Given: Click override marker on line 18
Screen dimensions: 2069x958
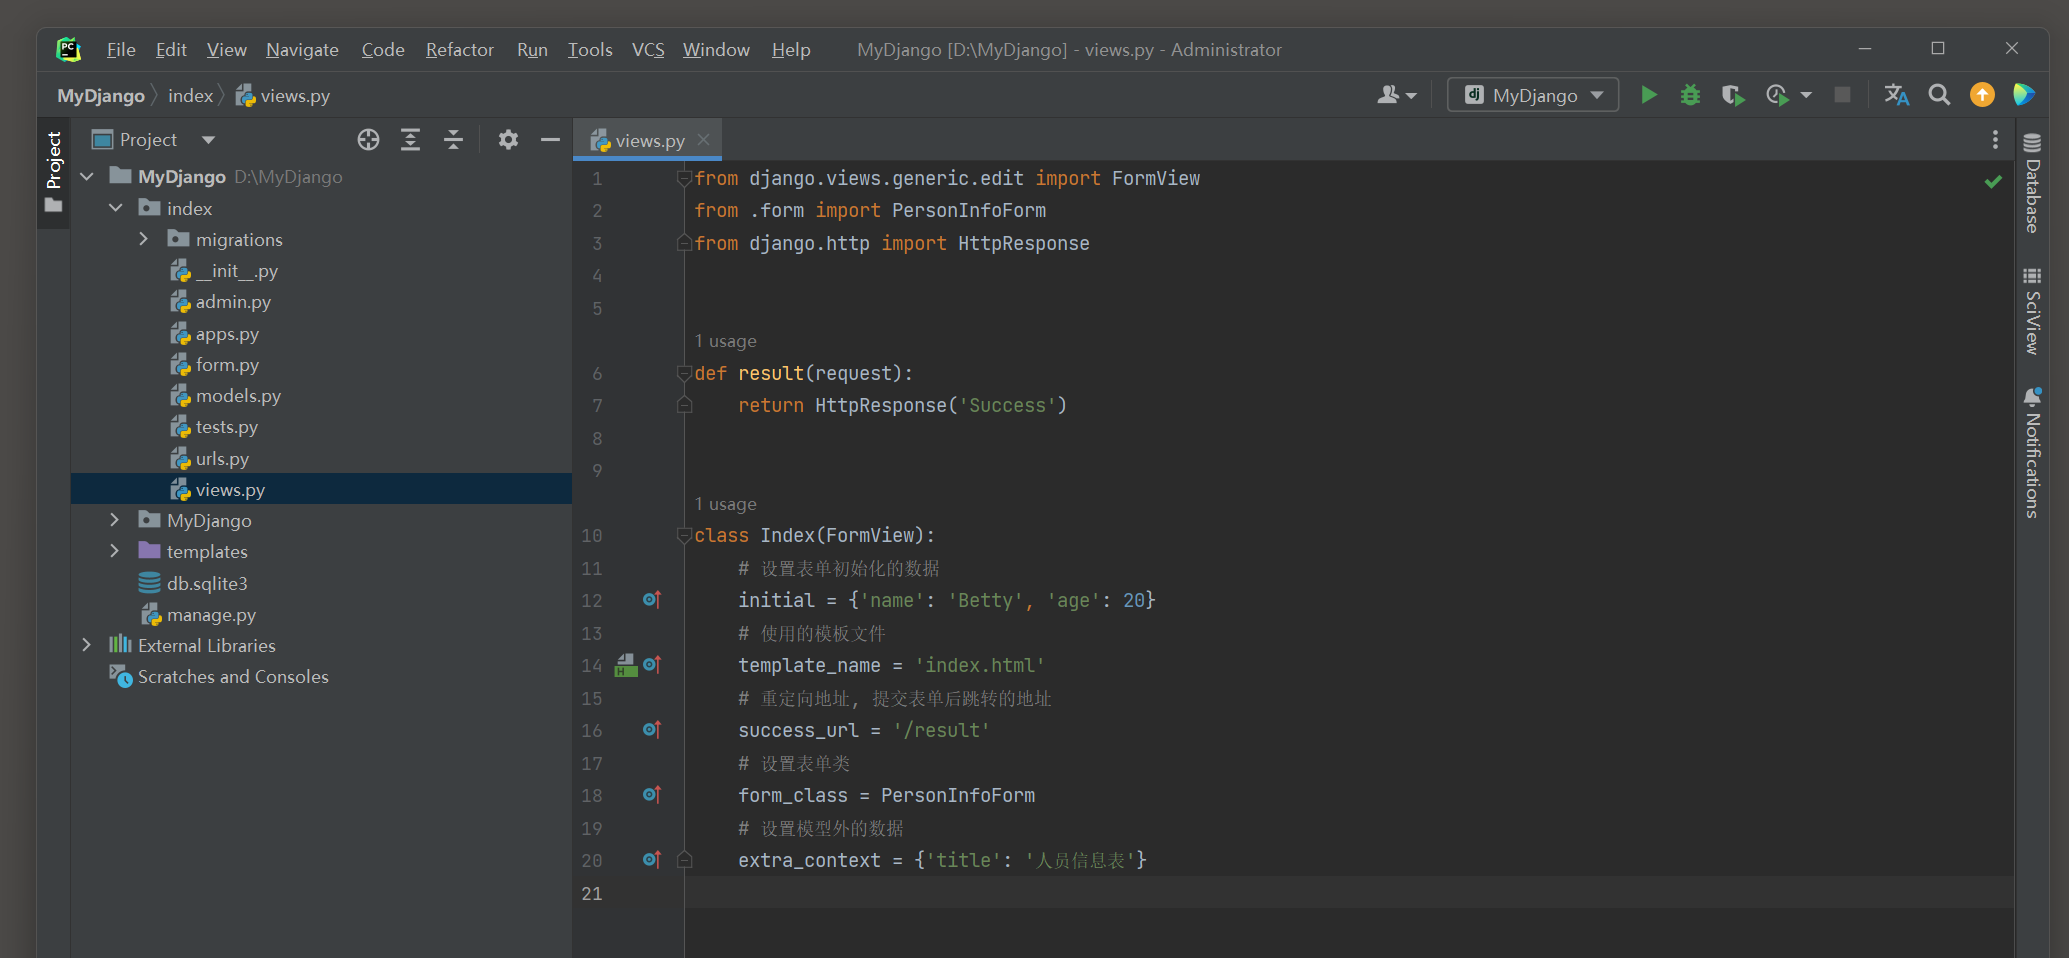Looking at the screenshot, I should click(x=652, y=795).
